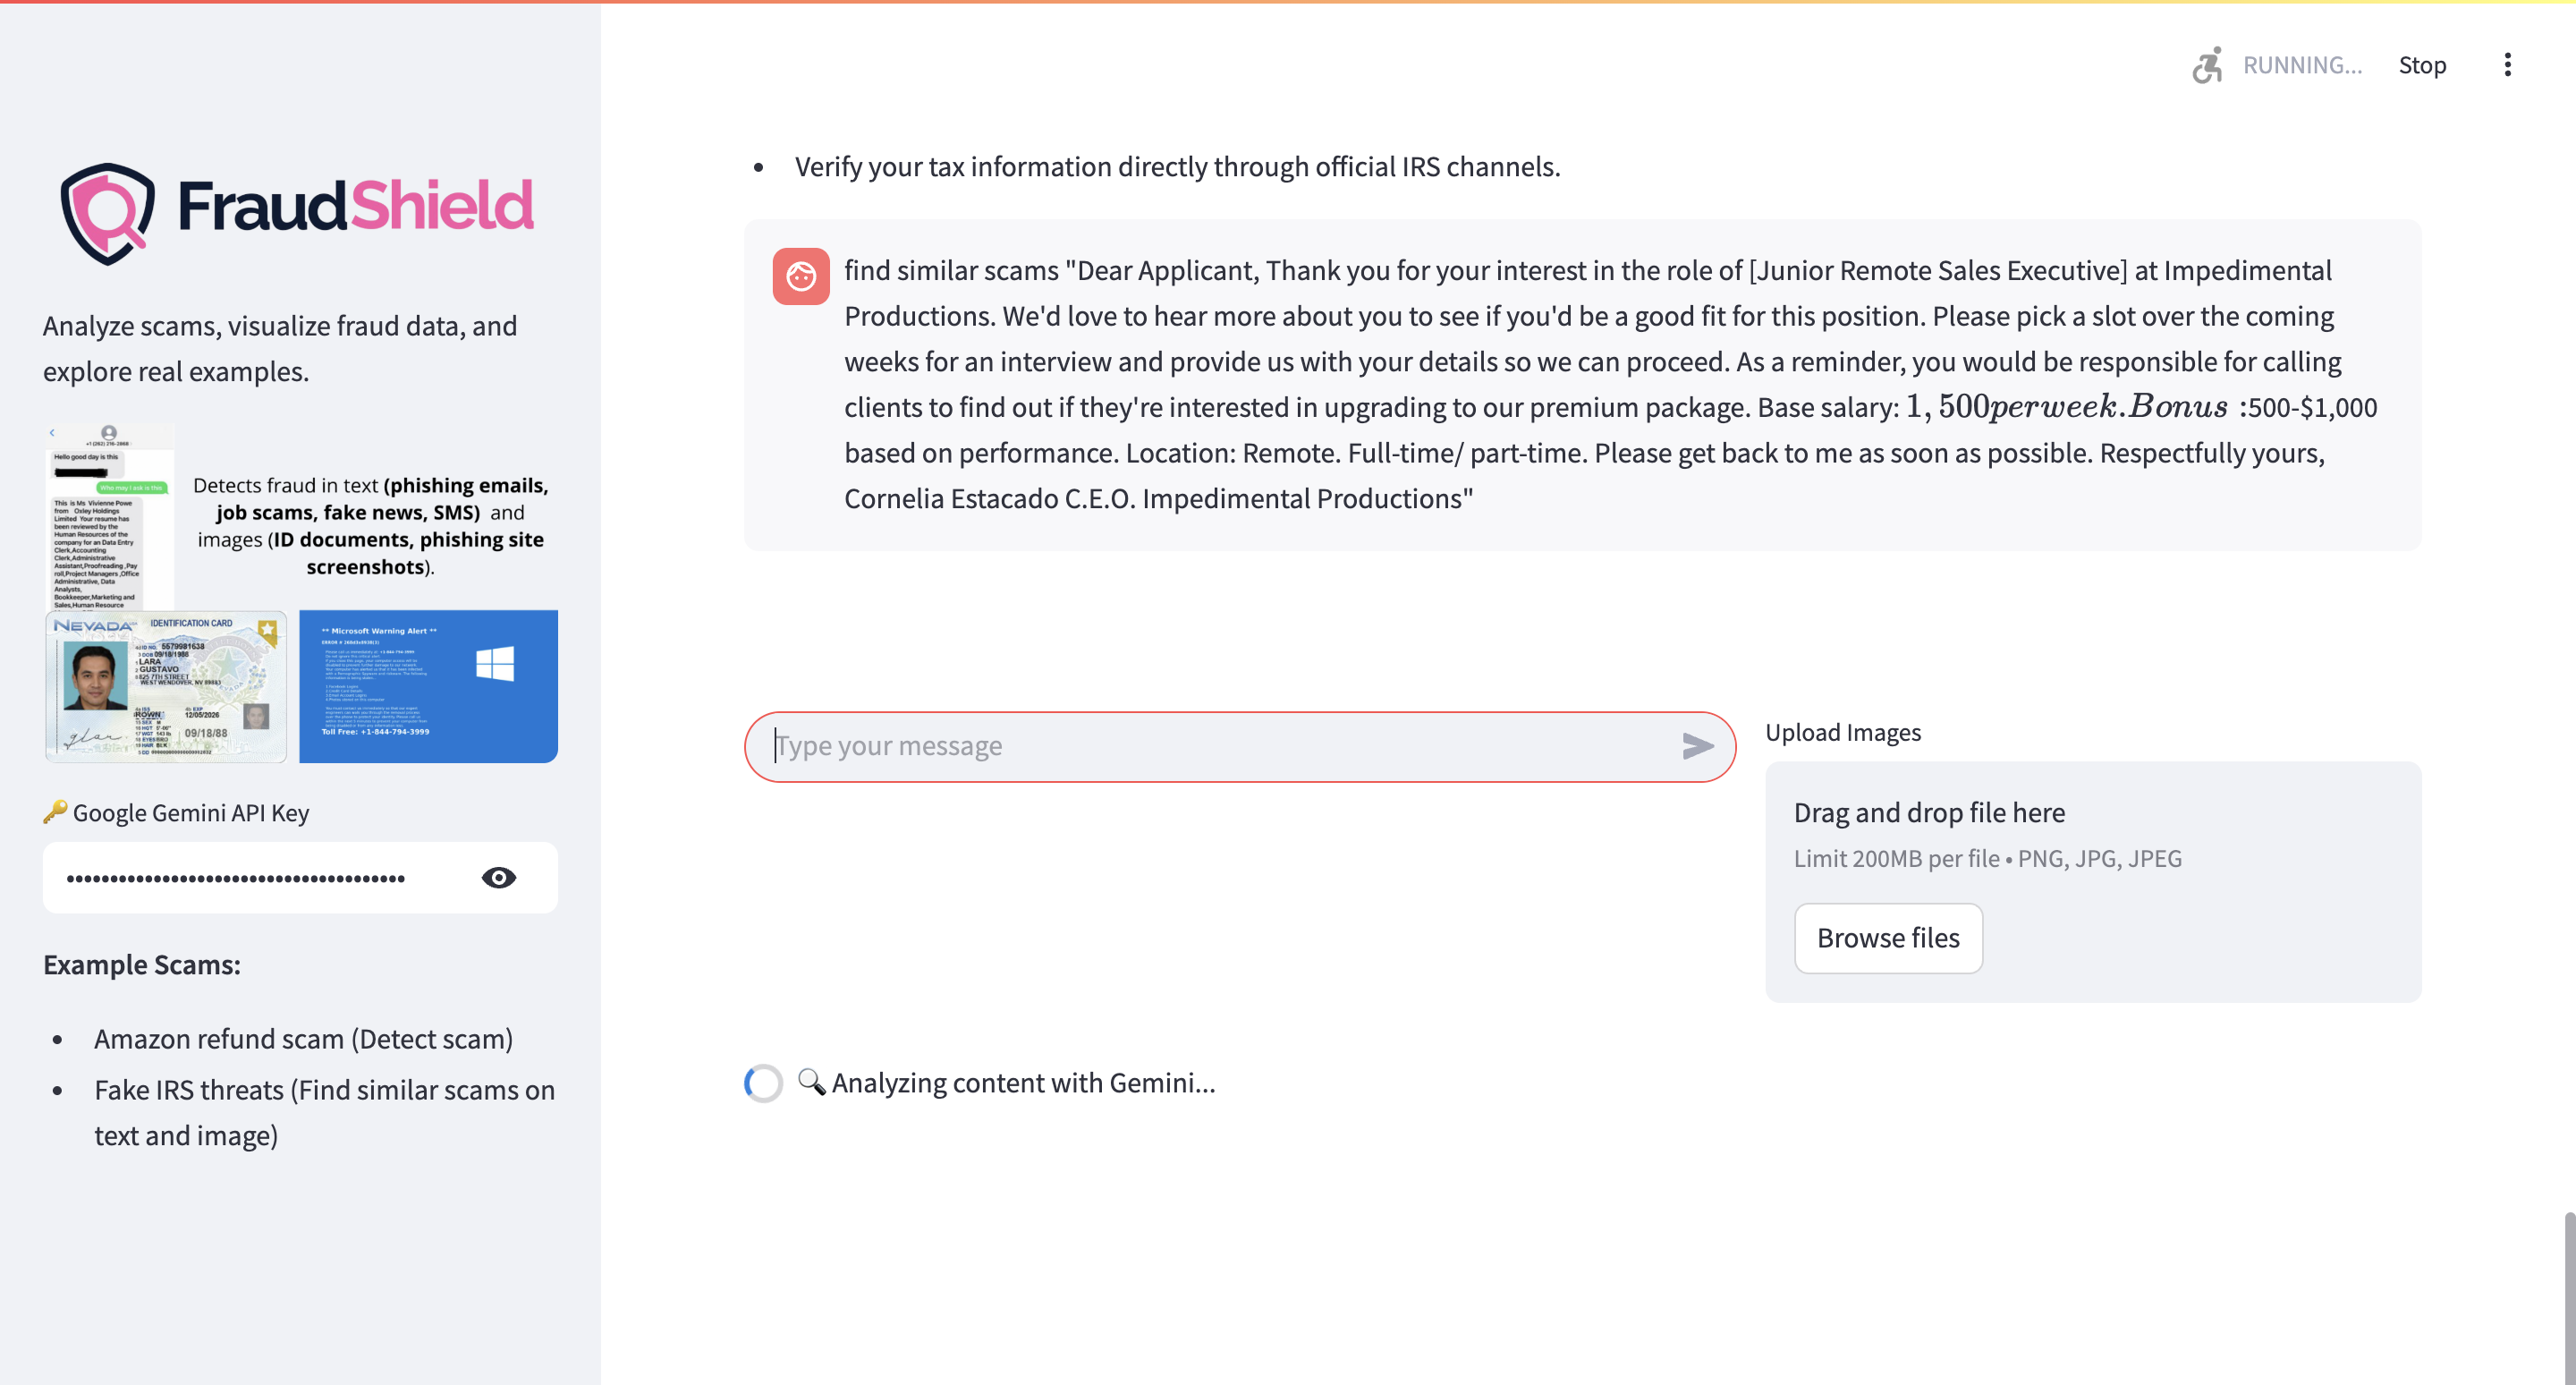Click the send message arrow icon
The height and width of the screenshot is (1385, 2576).
(x=1697, y=746)
